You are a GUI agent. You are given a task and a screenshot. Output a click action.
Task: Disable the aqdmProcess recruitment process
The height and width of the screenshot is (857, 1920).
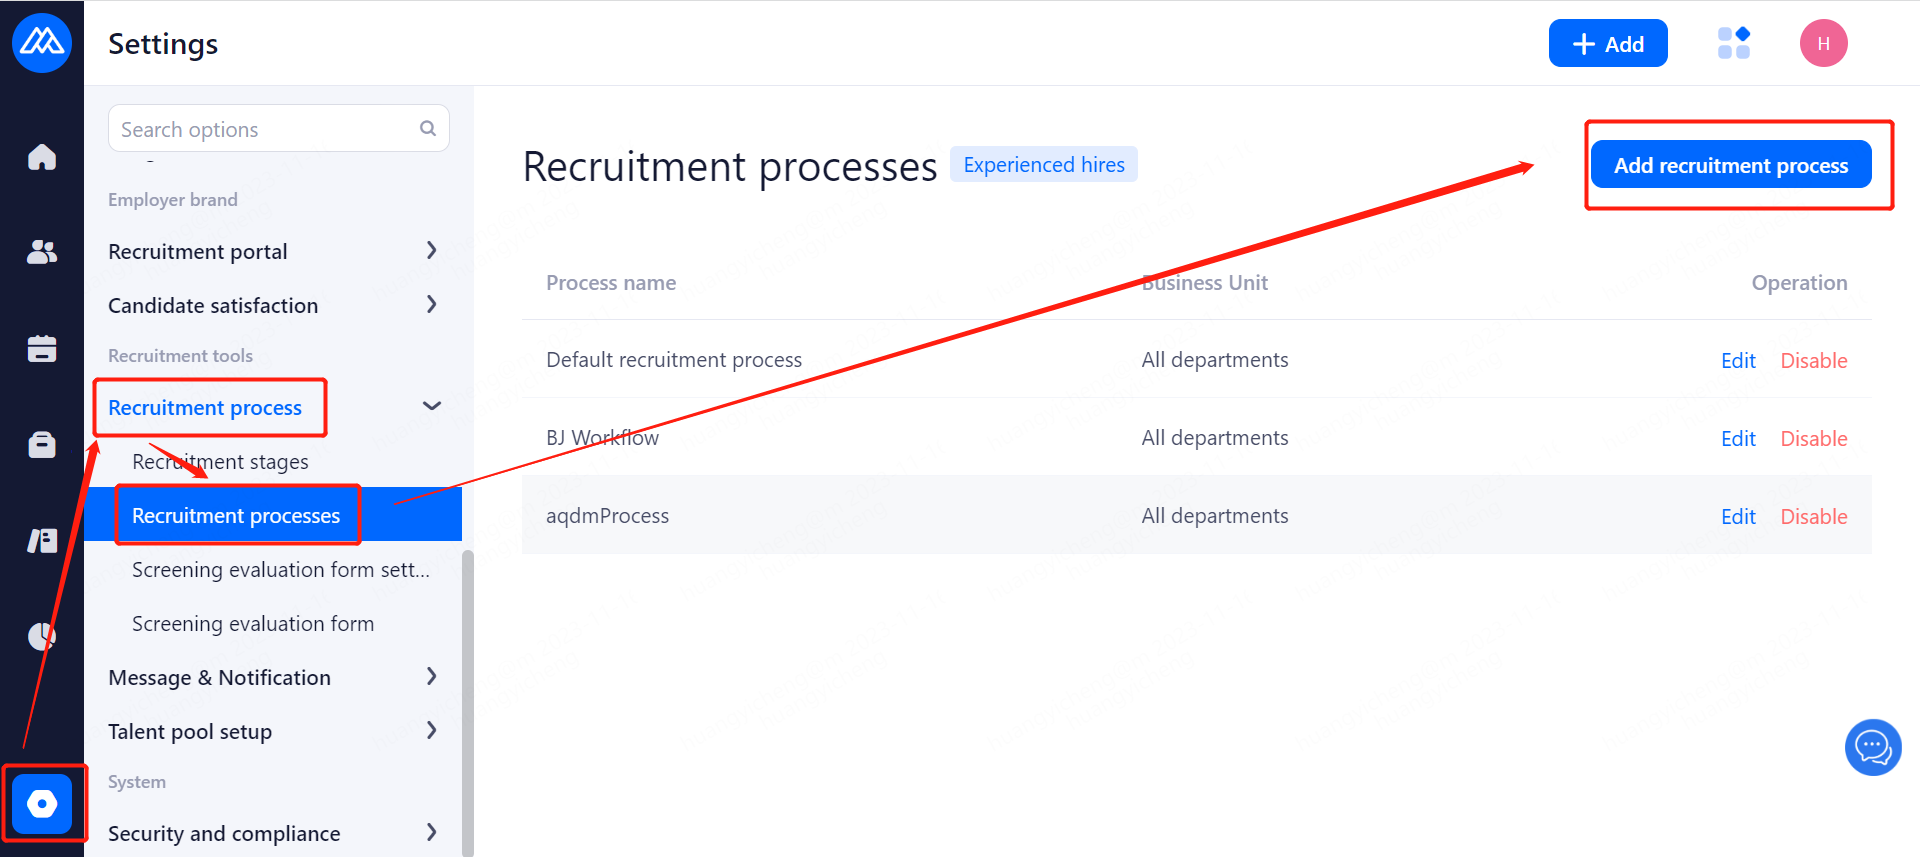pyautogui.click(x=1813, y=516)
